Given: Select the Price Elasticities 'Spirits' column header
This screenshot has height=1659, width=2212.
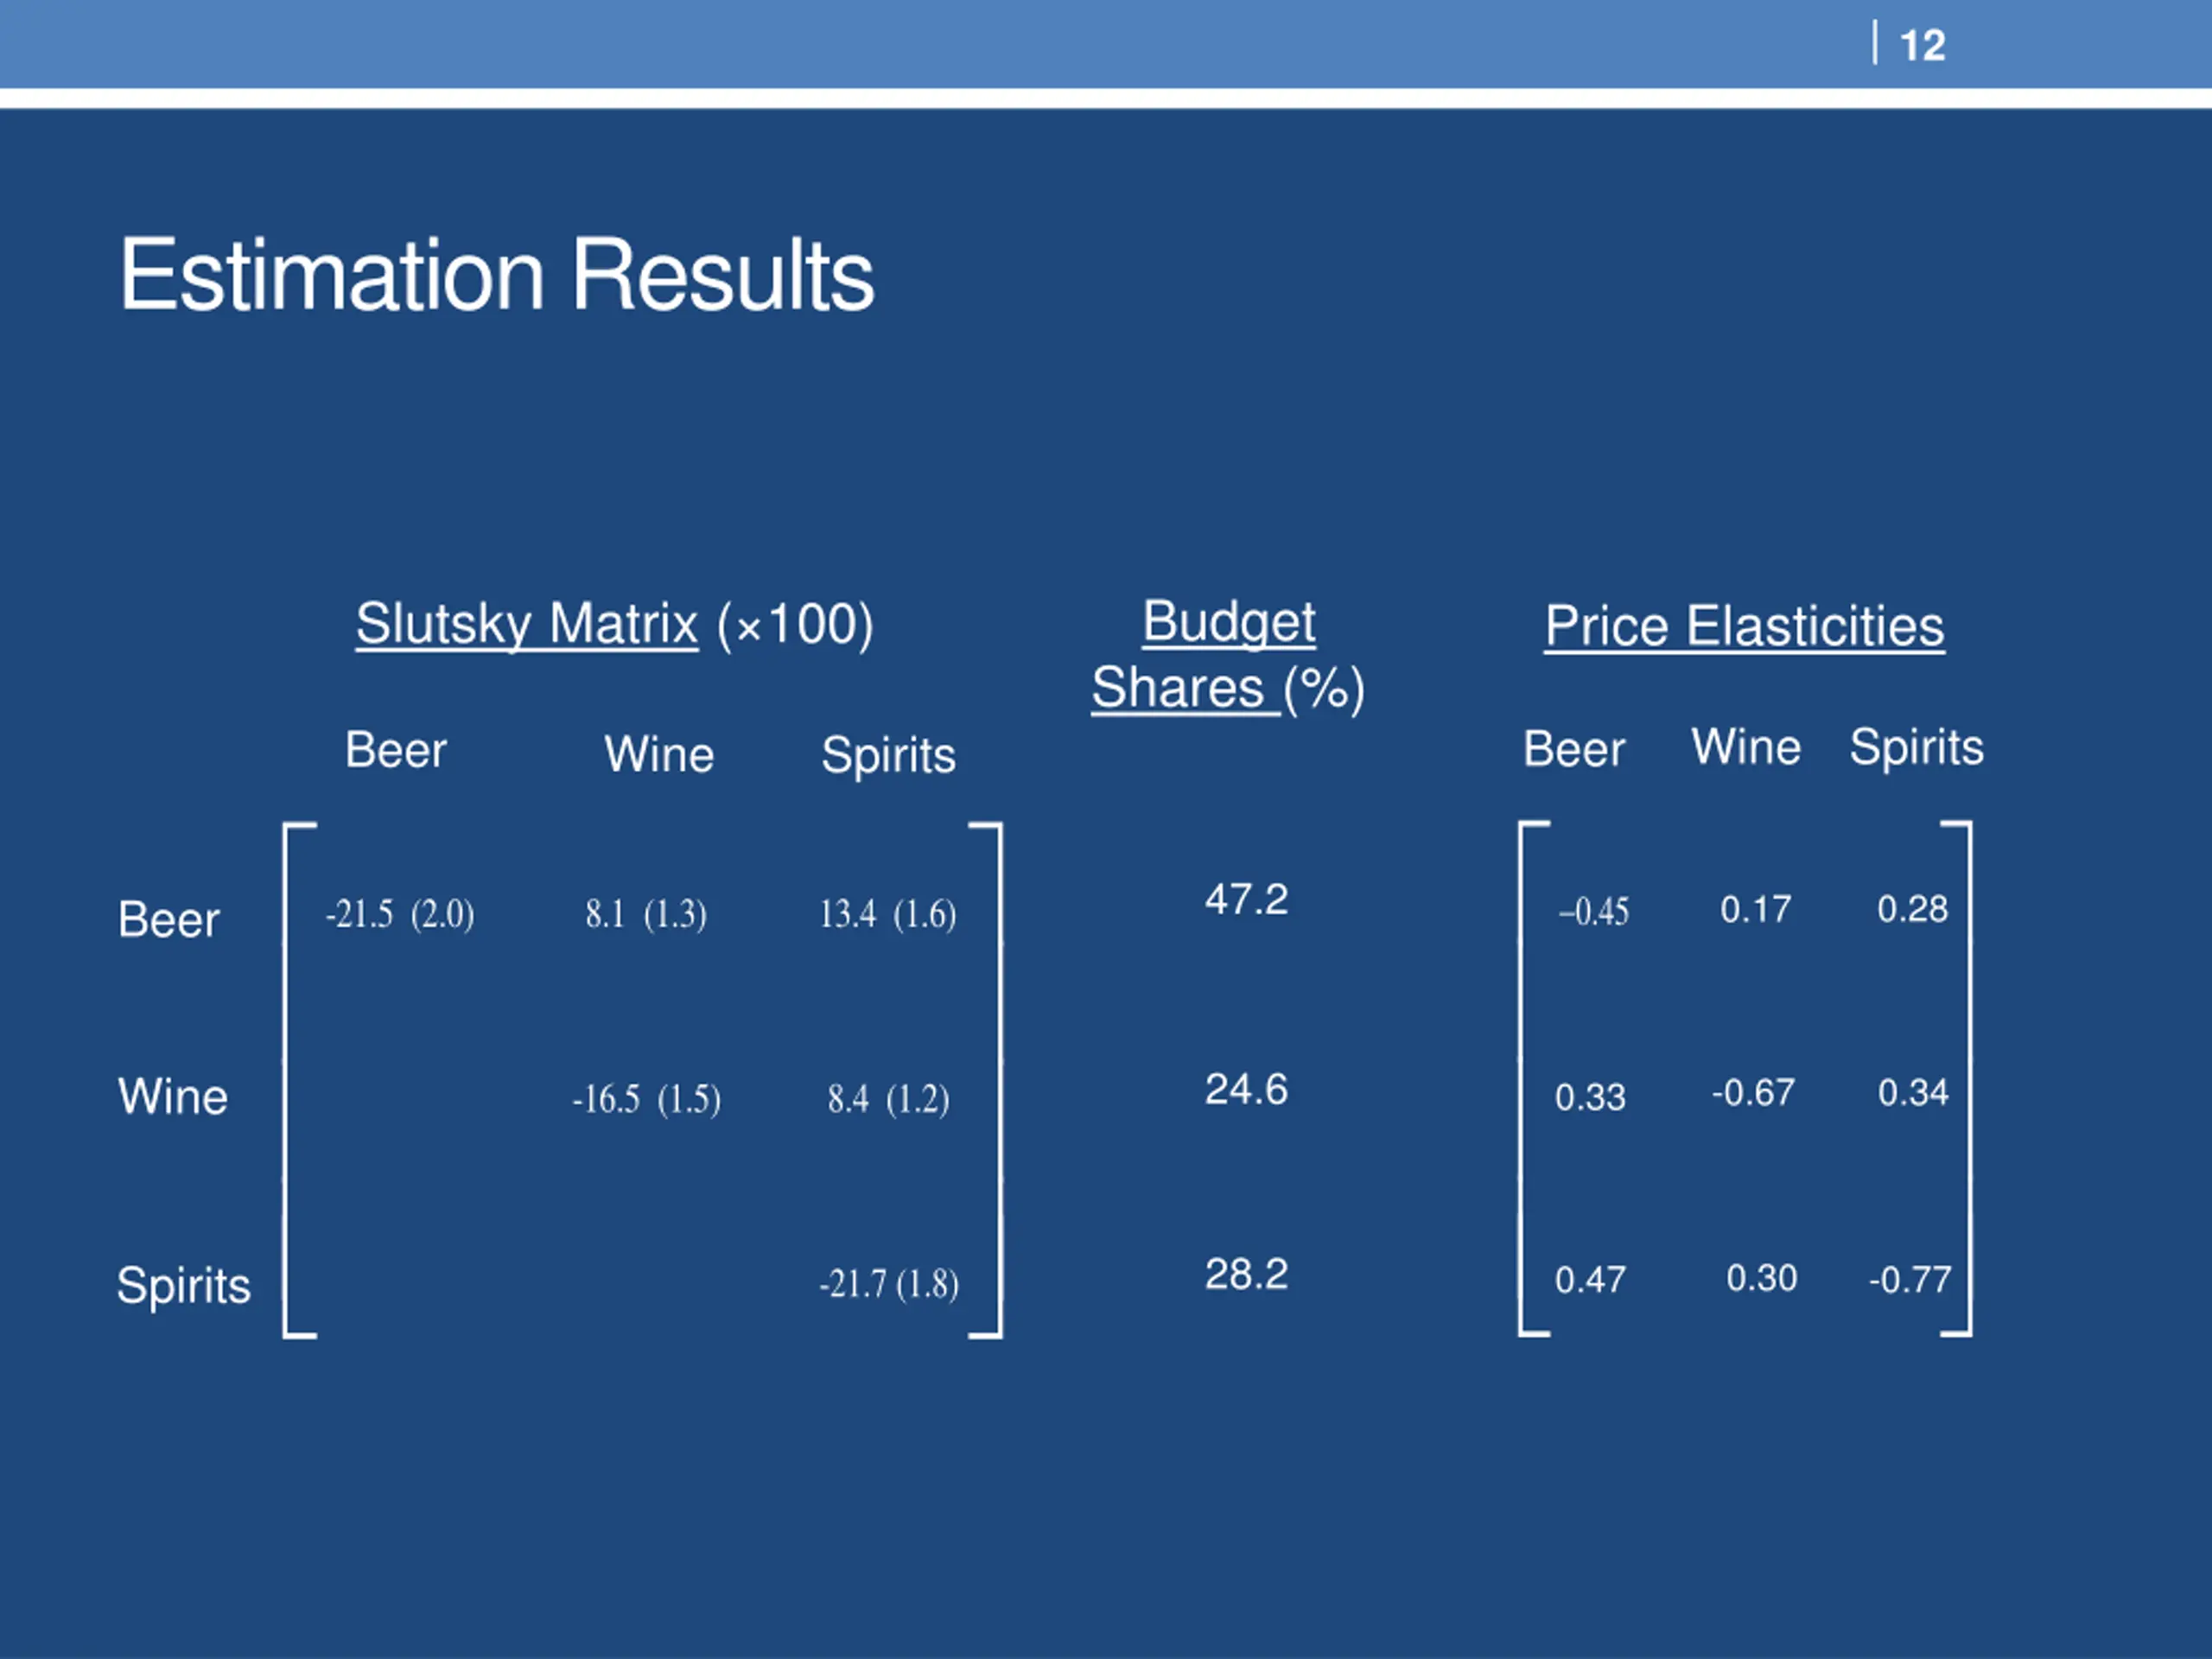Looking at the screenshot, I should (x=1917, y=748).
